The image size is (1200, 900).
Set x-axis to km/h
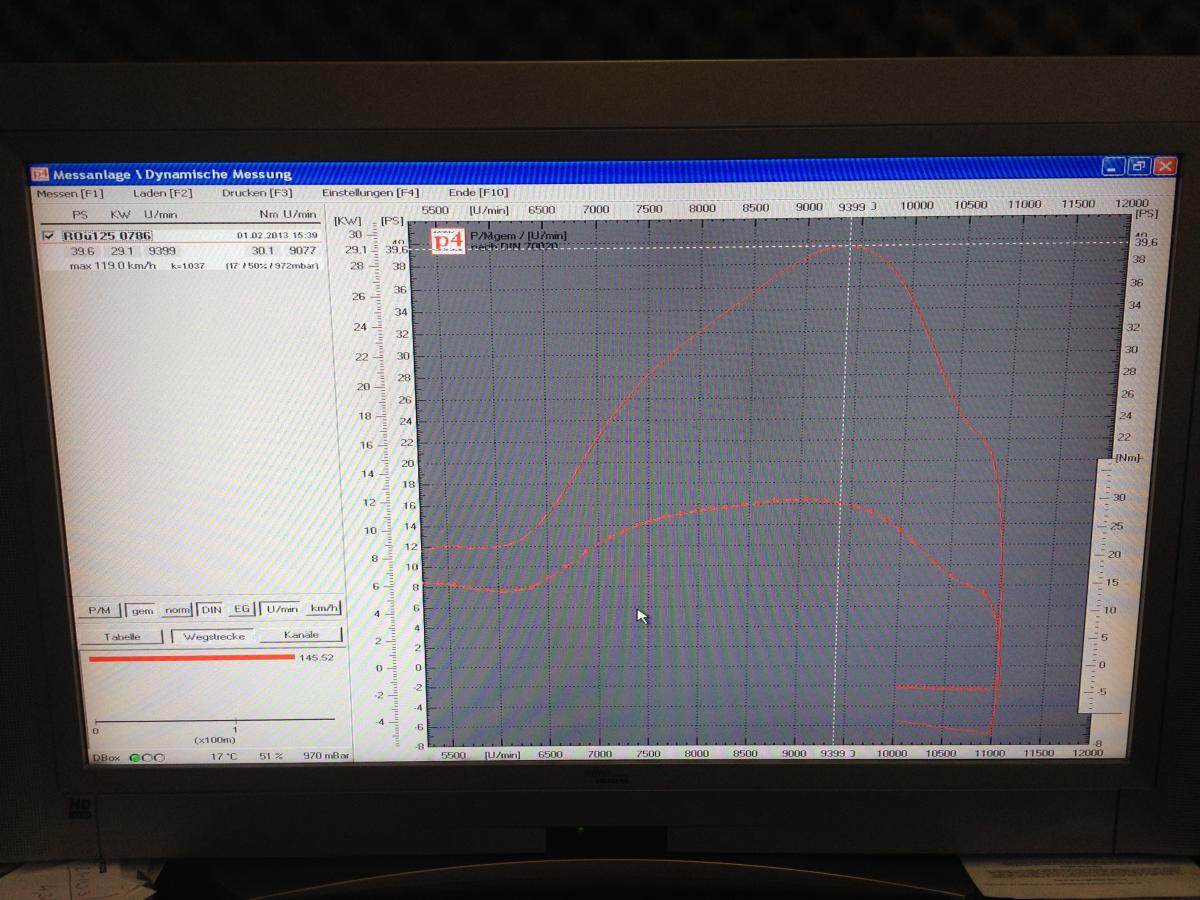click(323, 608)
